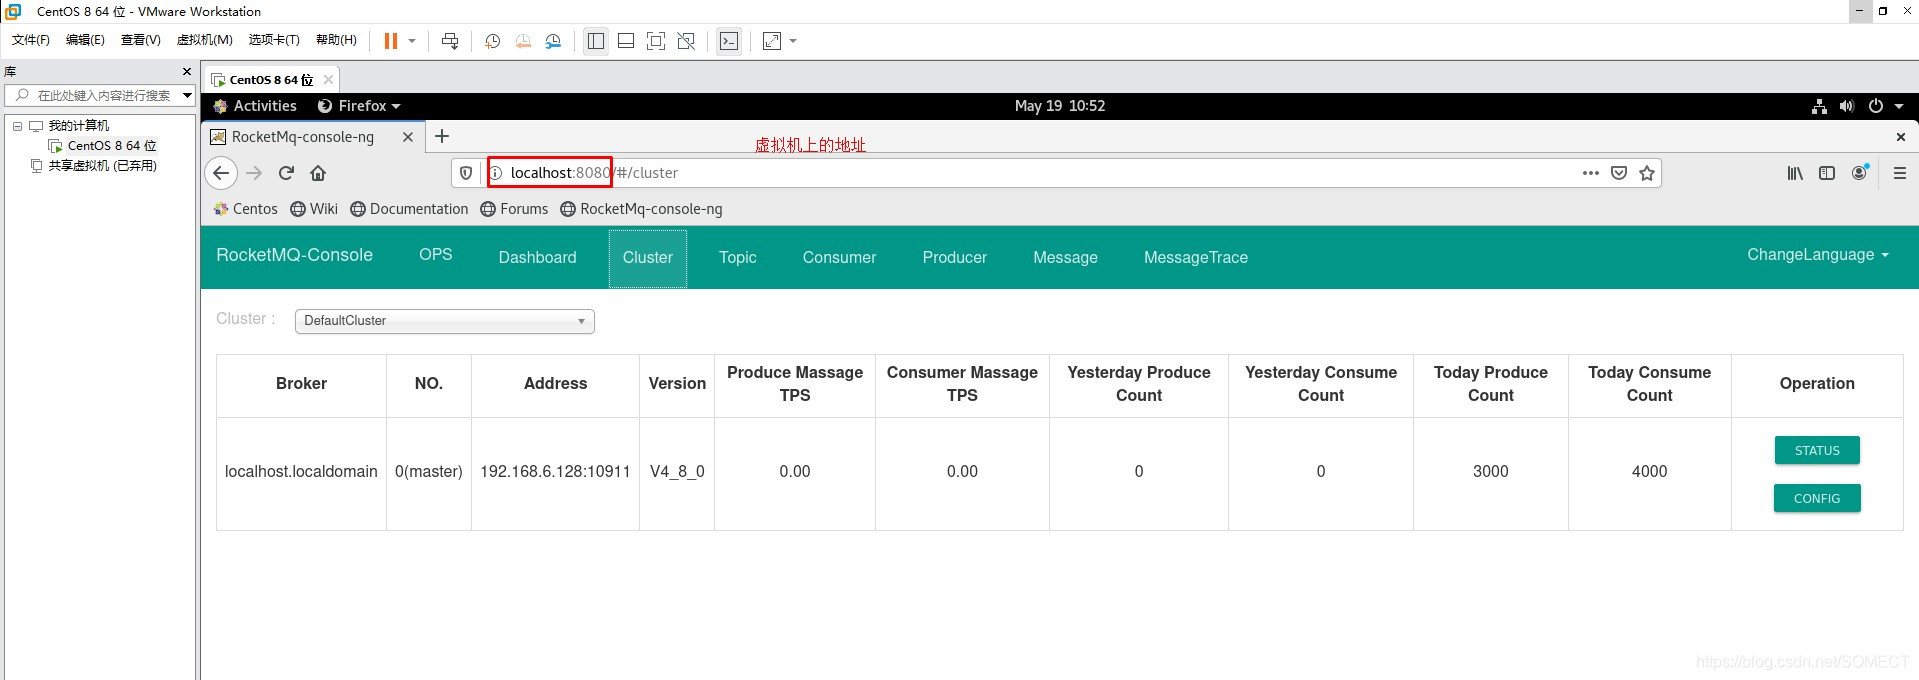Close the RocketMq-console-ng browser tab
Viewport: 1919px width, 680px height.
coord(408,137)
